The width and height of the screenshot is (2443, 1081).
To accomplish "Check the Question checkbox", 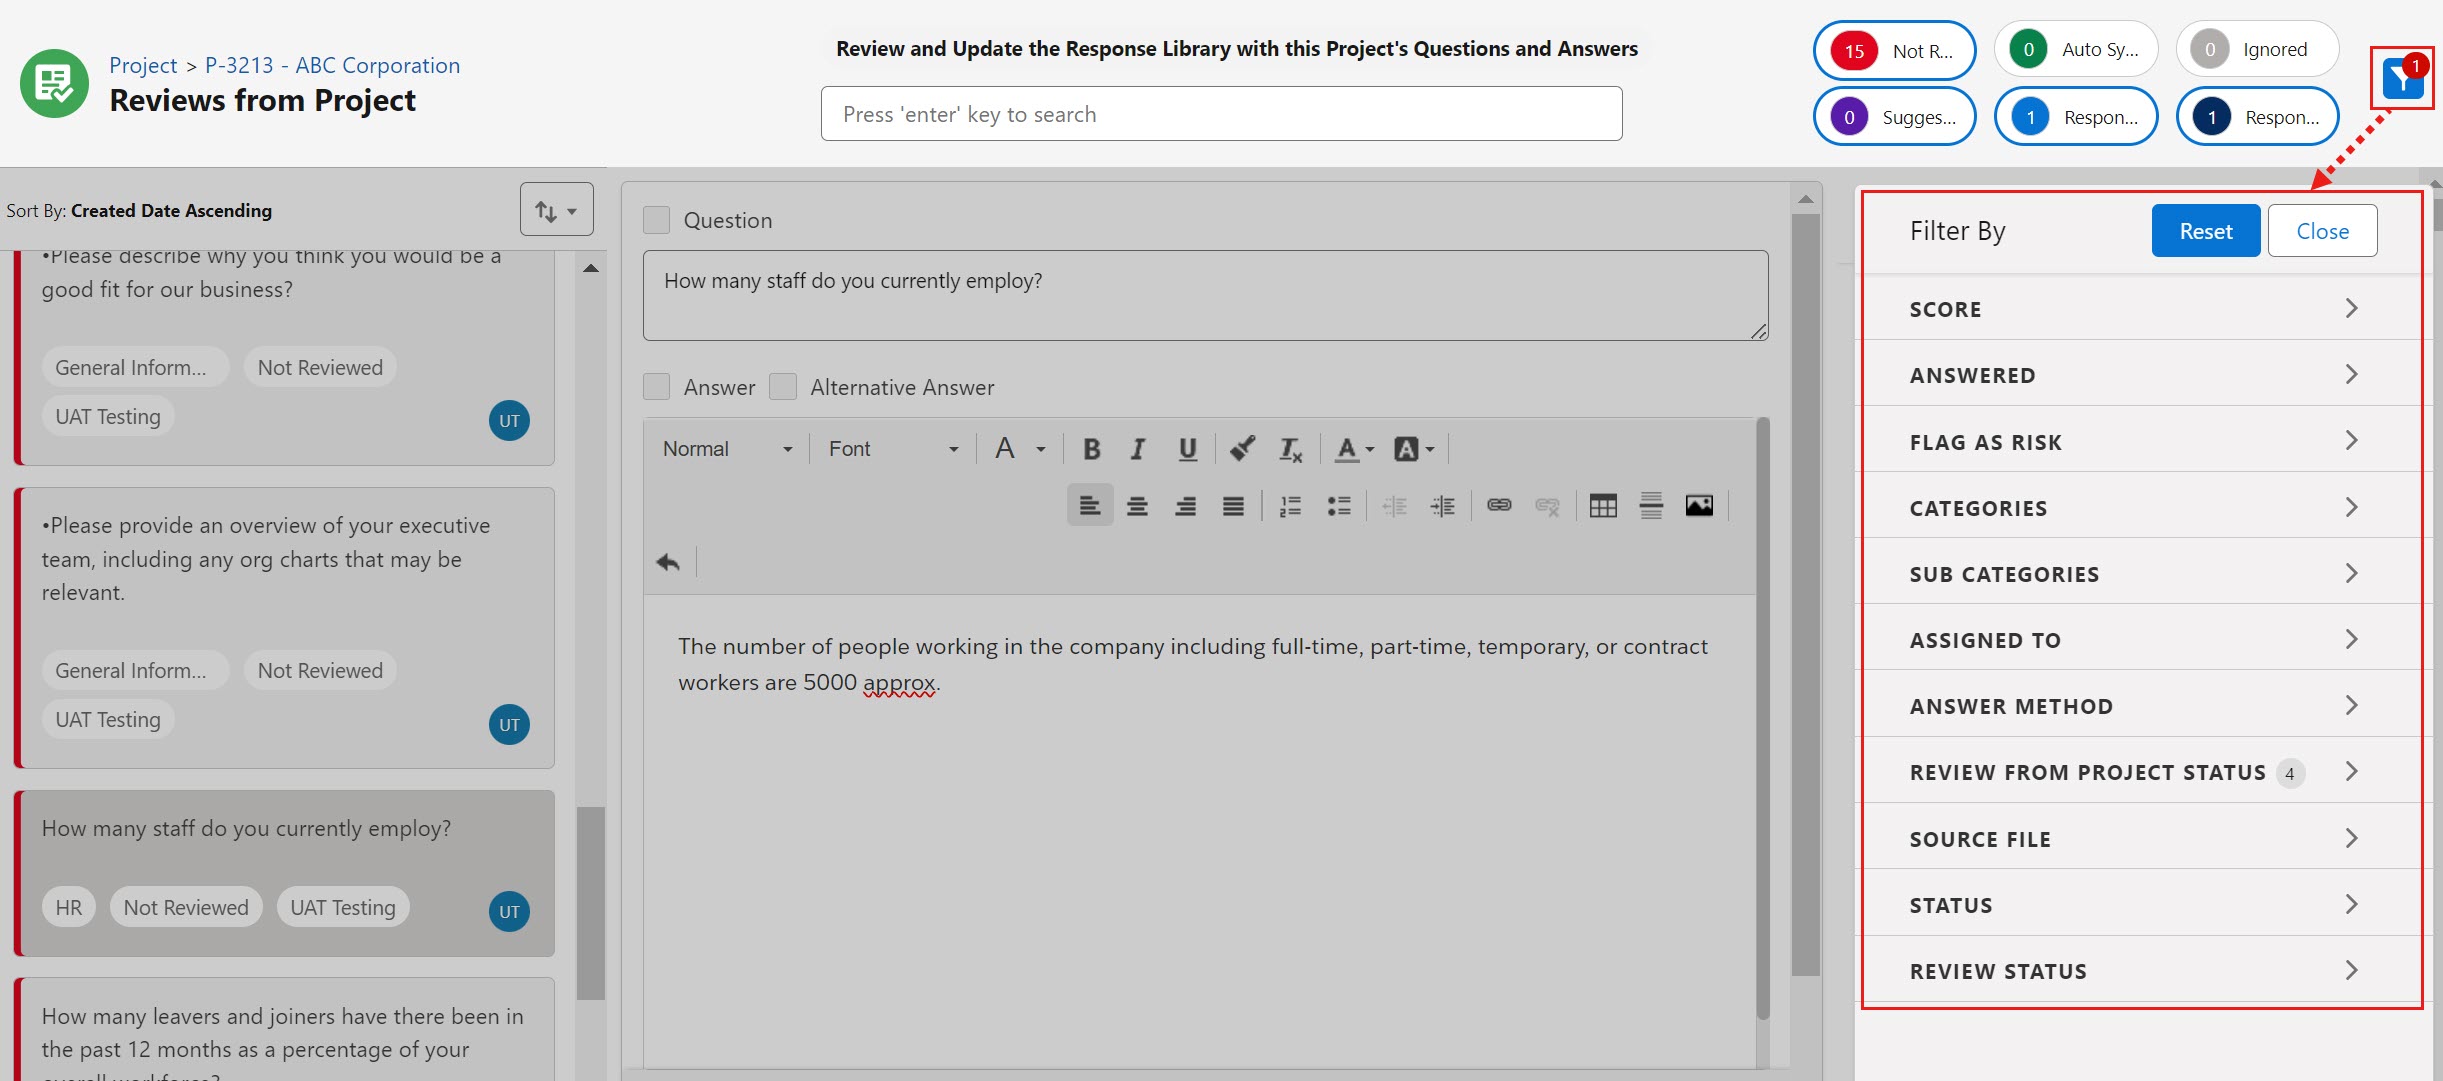I will 656,220.
